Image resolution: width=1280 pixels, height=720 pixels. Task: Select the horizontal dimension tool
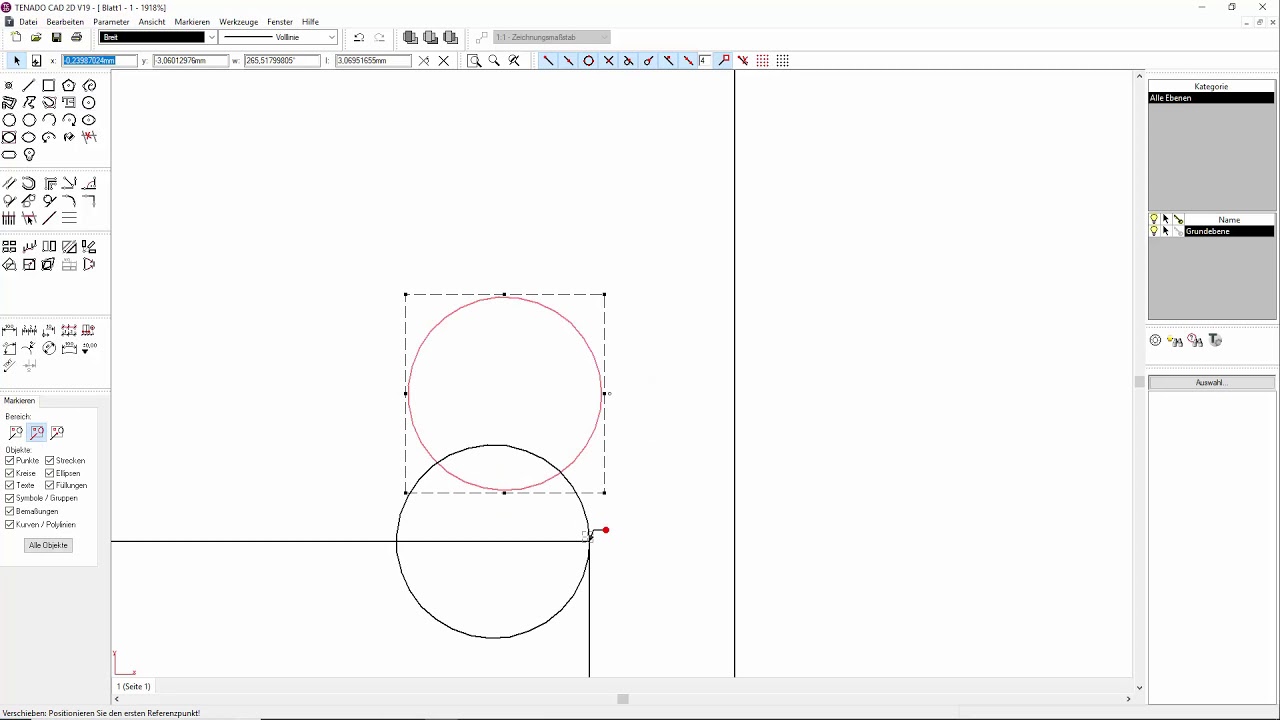[9, 330]
